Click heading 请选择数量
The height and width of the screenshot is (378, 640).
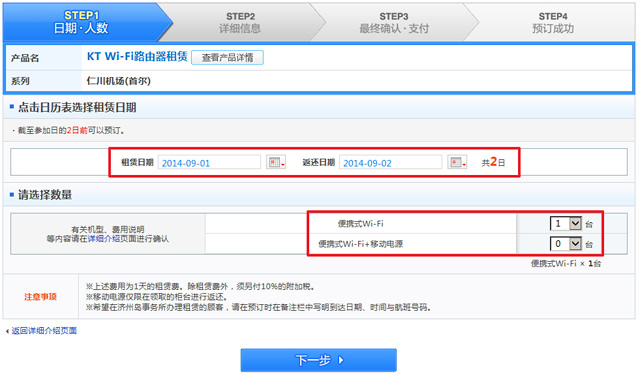[x=45, y=195]
